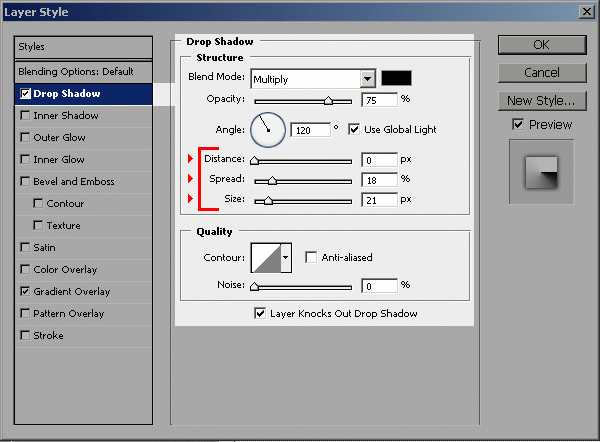Open the Bevel and Emboss settings
The width and height of the screenshot is (600, 442).
click(73, 181)
